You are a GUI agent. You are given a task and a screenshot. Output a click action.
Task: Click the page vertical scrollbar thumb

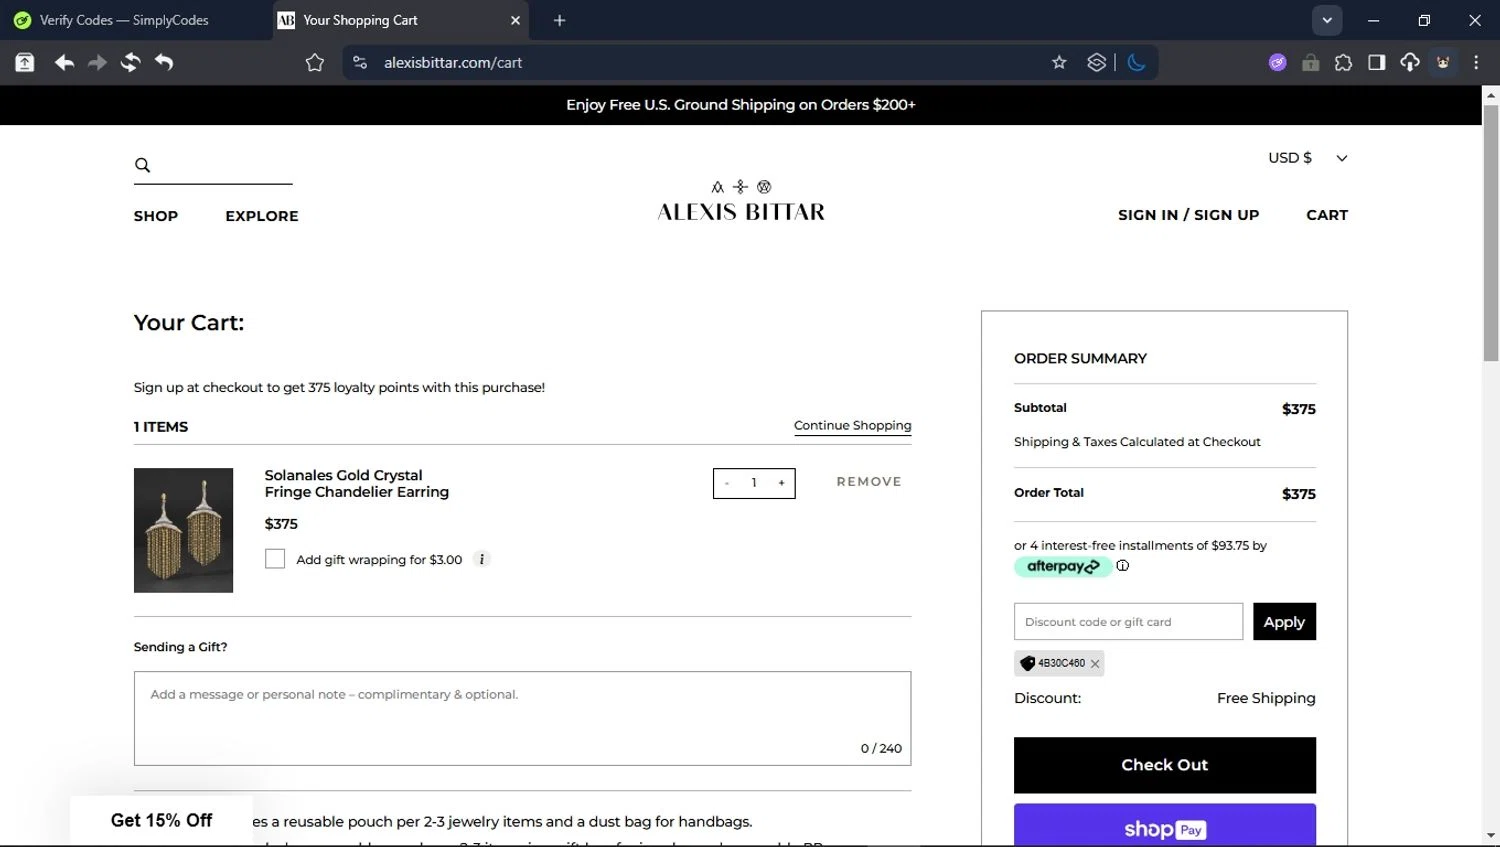click(1491, 232)
